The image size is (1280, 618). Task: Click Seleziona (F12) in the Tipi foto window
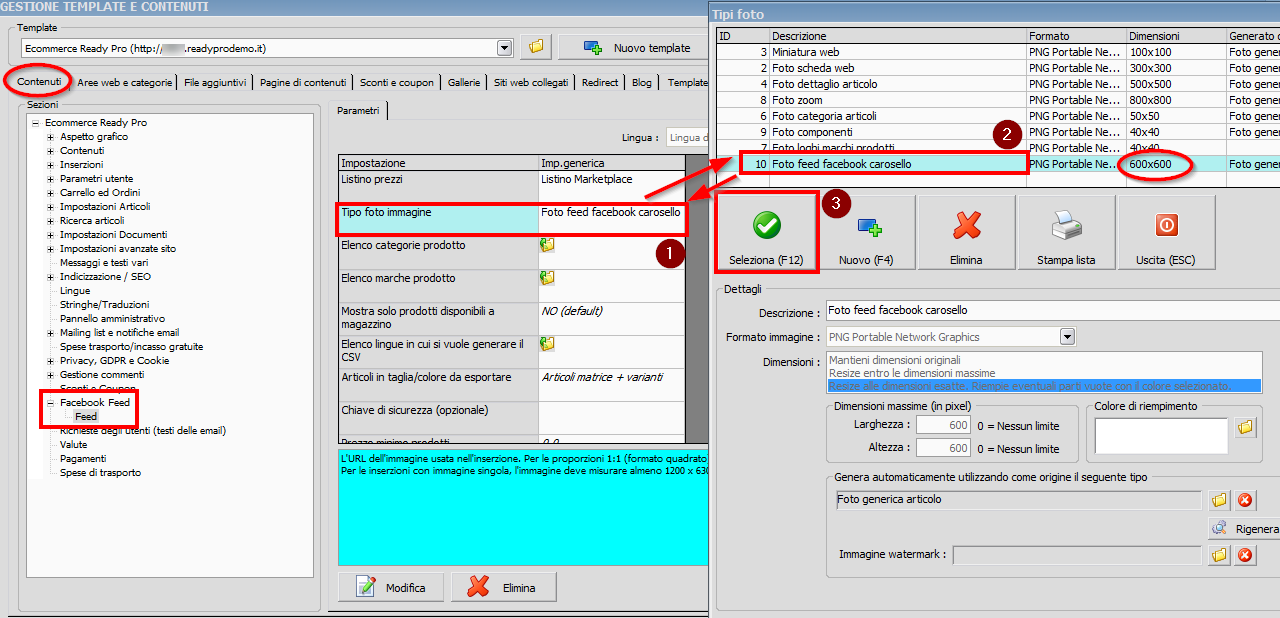pyautogui.click(x=766, y=233)
